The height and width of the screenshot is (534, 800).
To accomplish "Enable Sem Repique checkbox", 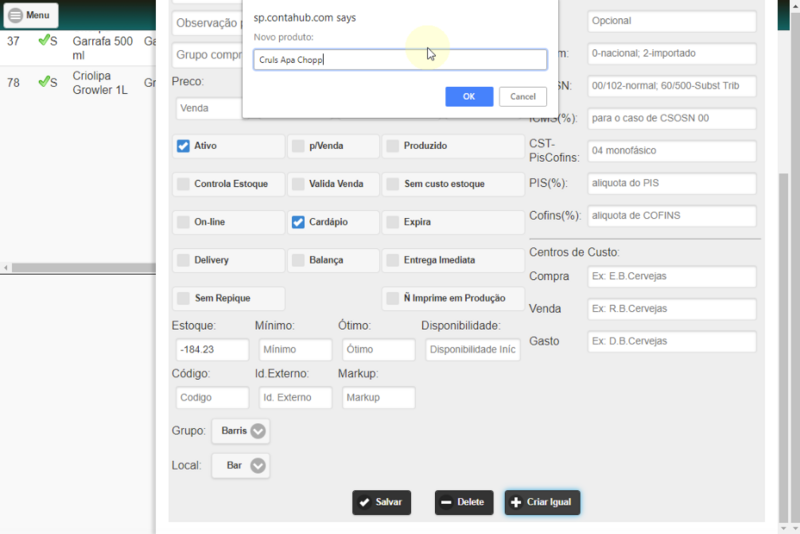I will [183, 298].
